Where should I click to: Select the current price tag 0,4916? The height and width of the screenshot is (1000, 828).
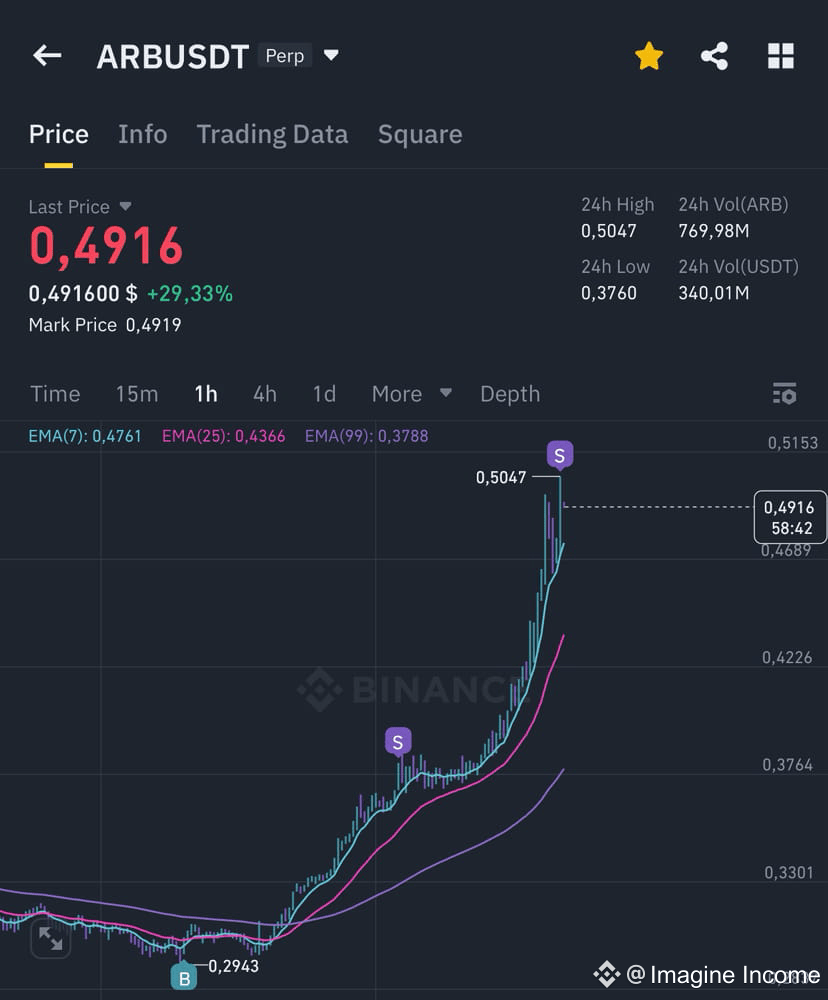click(790, 517)
